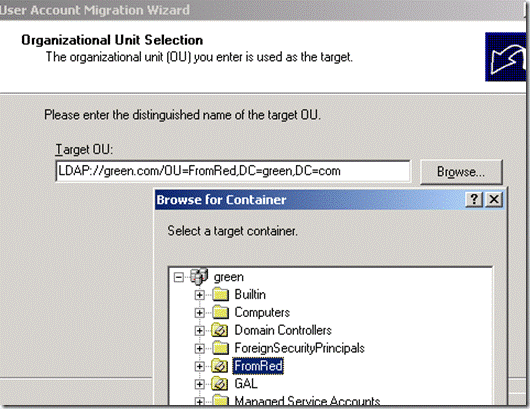
Task: Select the ForeignSecurityPrincipals container label
Action: pyautogui.click(x=299, y=348)
